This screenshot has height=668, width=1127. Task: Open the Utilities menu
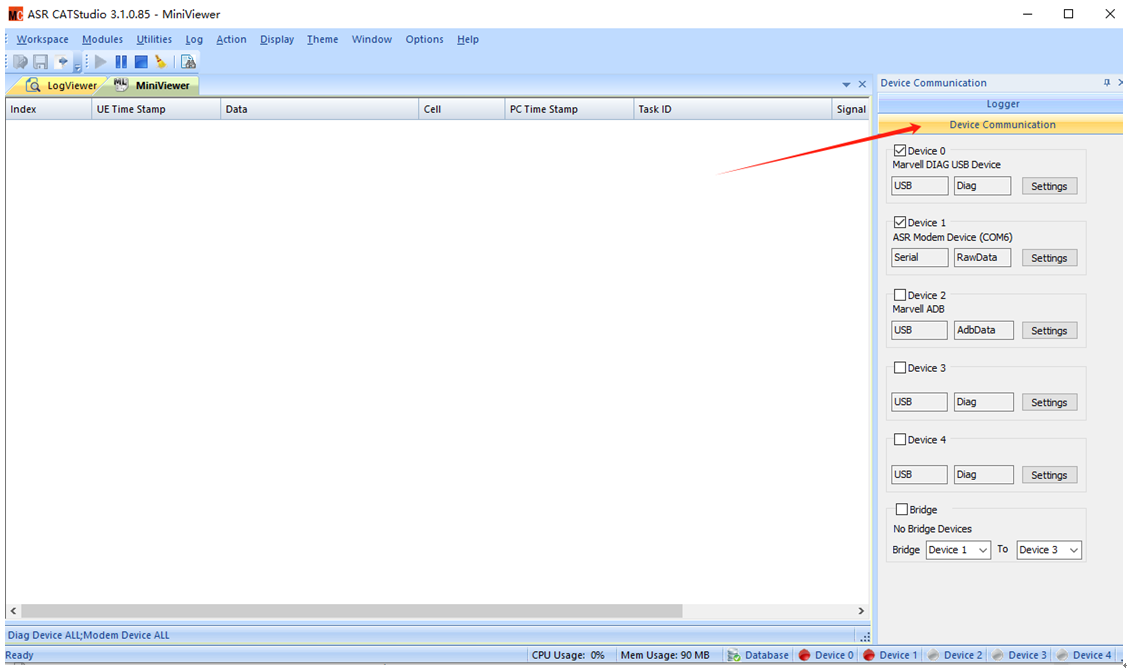(154, 40)
